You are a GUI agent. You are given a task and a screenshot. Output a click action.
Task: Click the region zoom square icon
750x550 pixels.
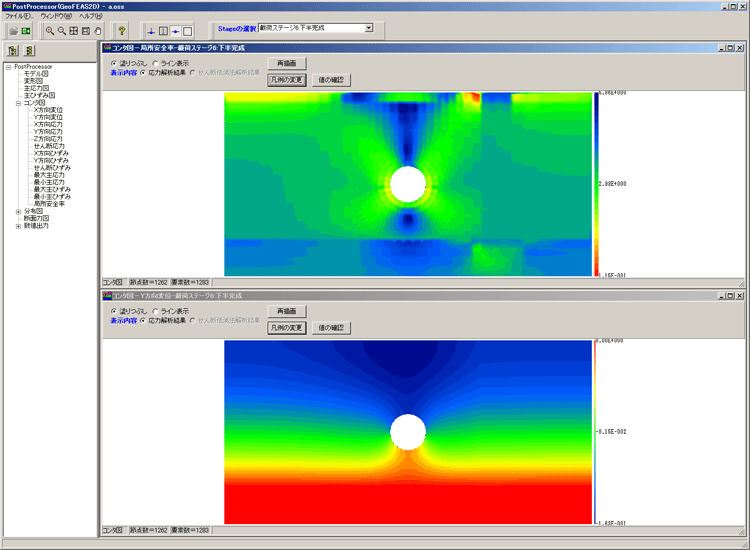click(86, 31)
